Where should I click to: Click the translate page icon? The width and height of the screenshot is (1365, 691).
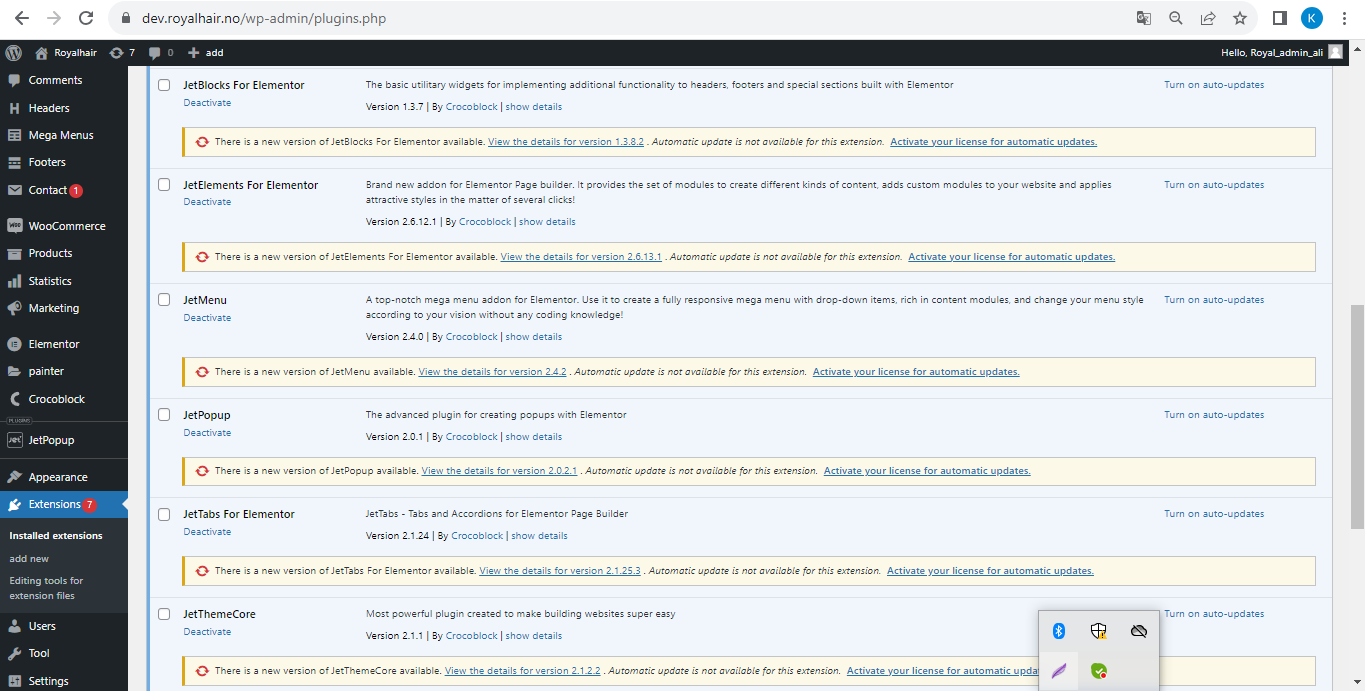(x=1144, y=18)
